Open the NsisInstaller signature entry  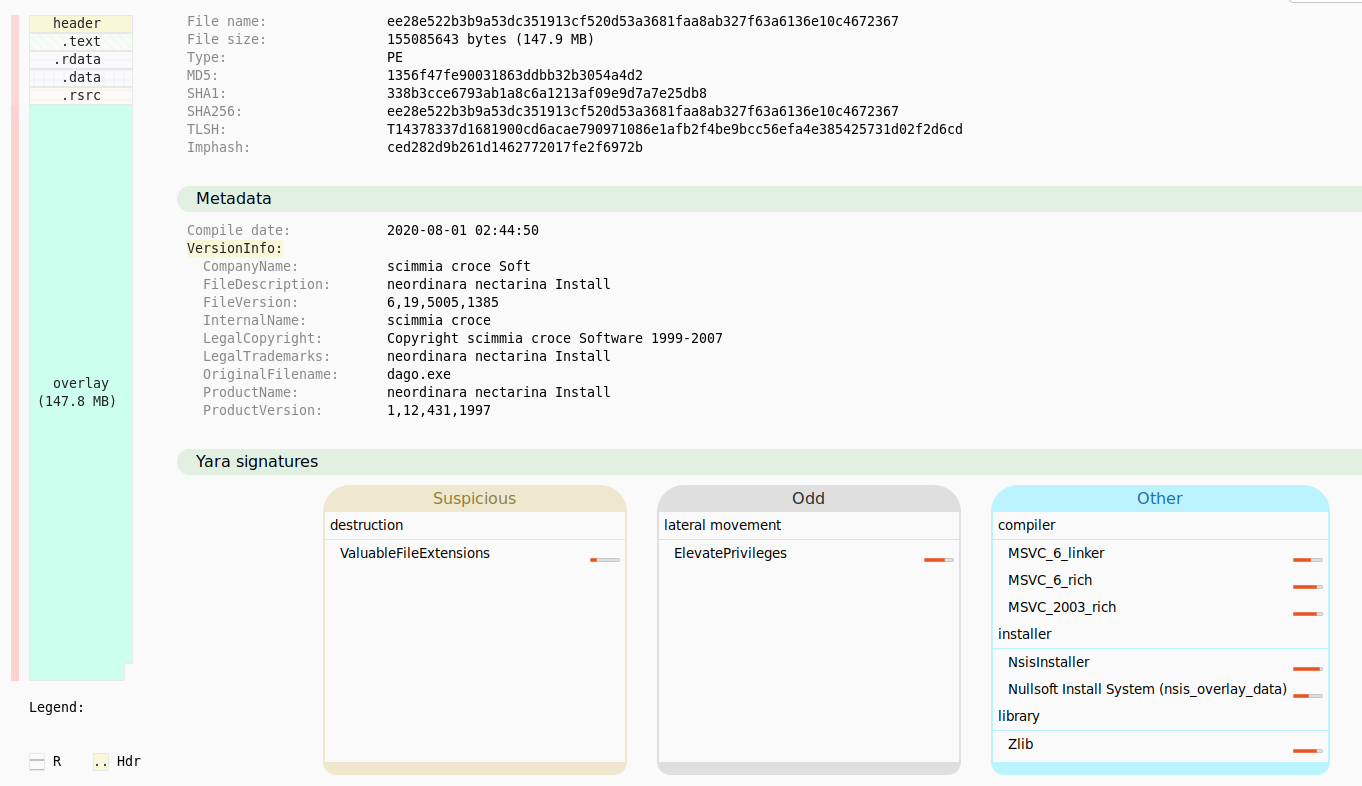click(x=1046, y=661)
